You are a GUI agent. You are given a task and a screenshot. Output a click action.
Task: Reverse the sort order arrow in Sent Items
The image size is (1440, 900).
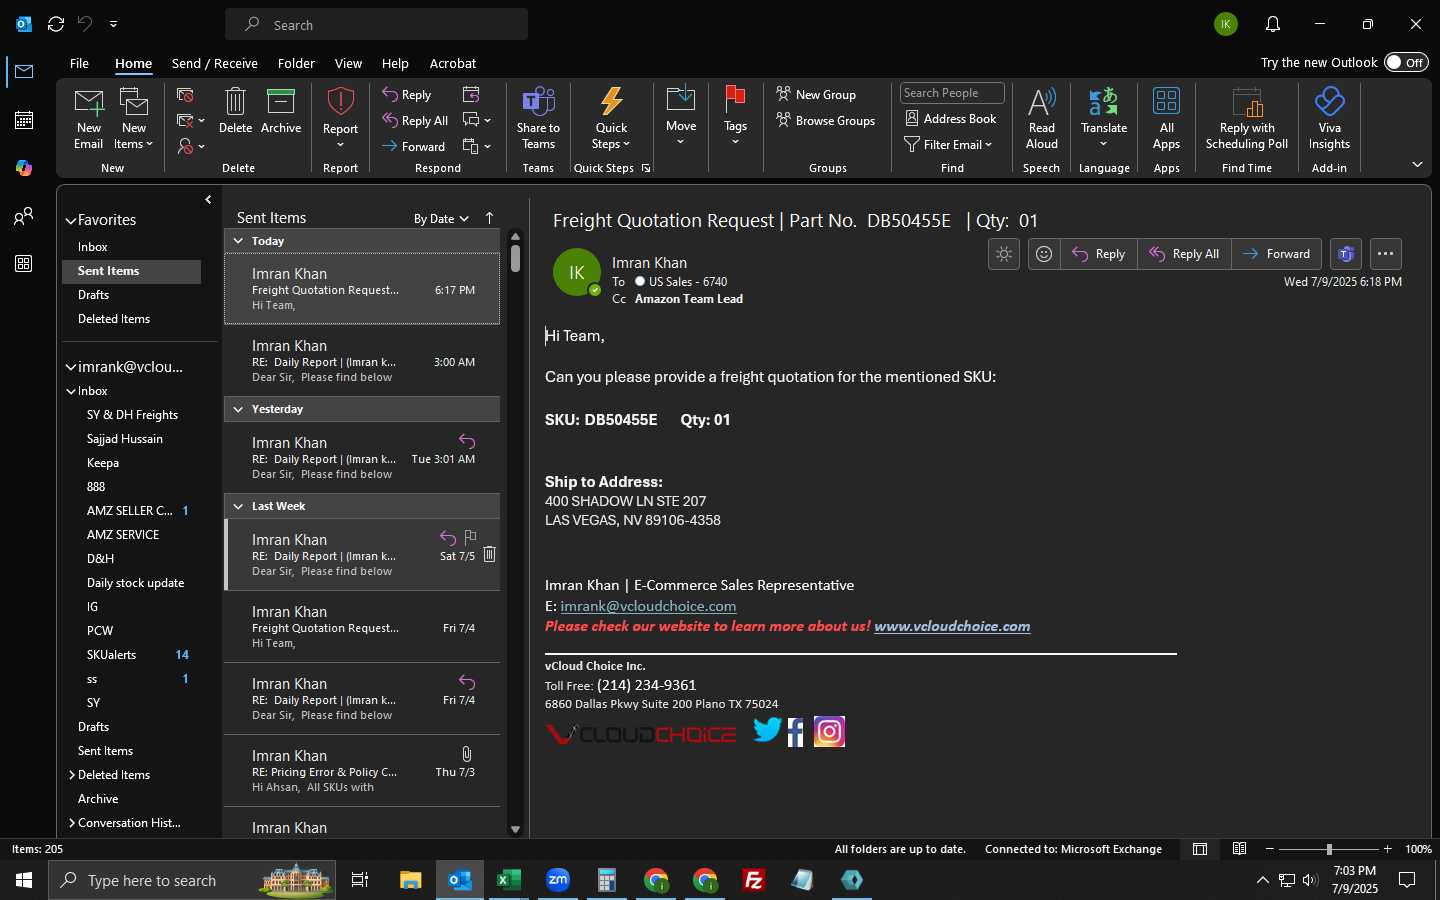coord(489,218)
